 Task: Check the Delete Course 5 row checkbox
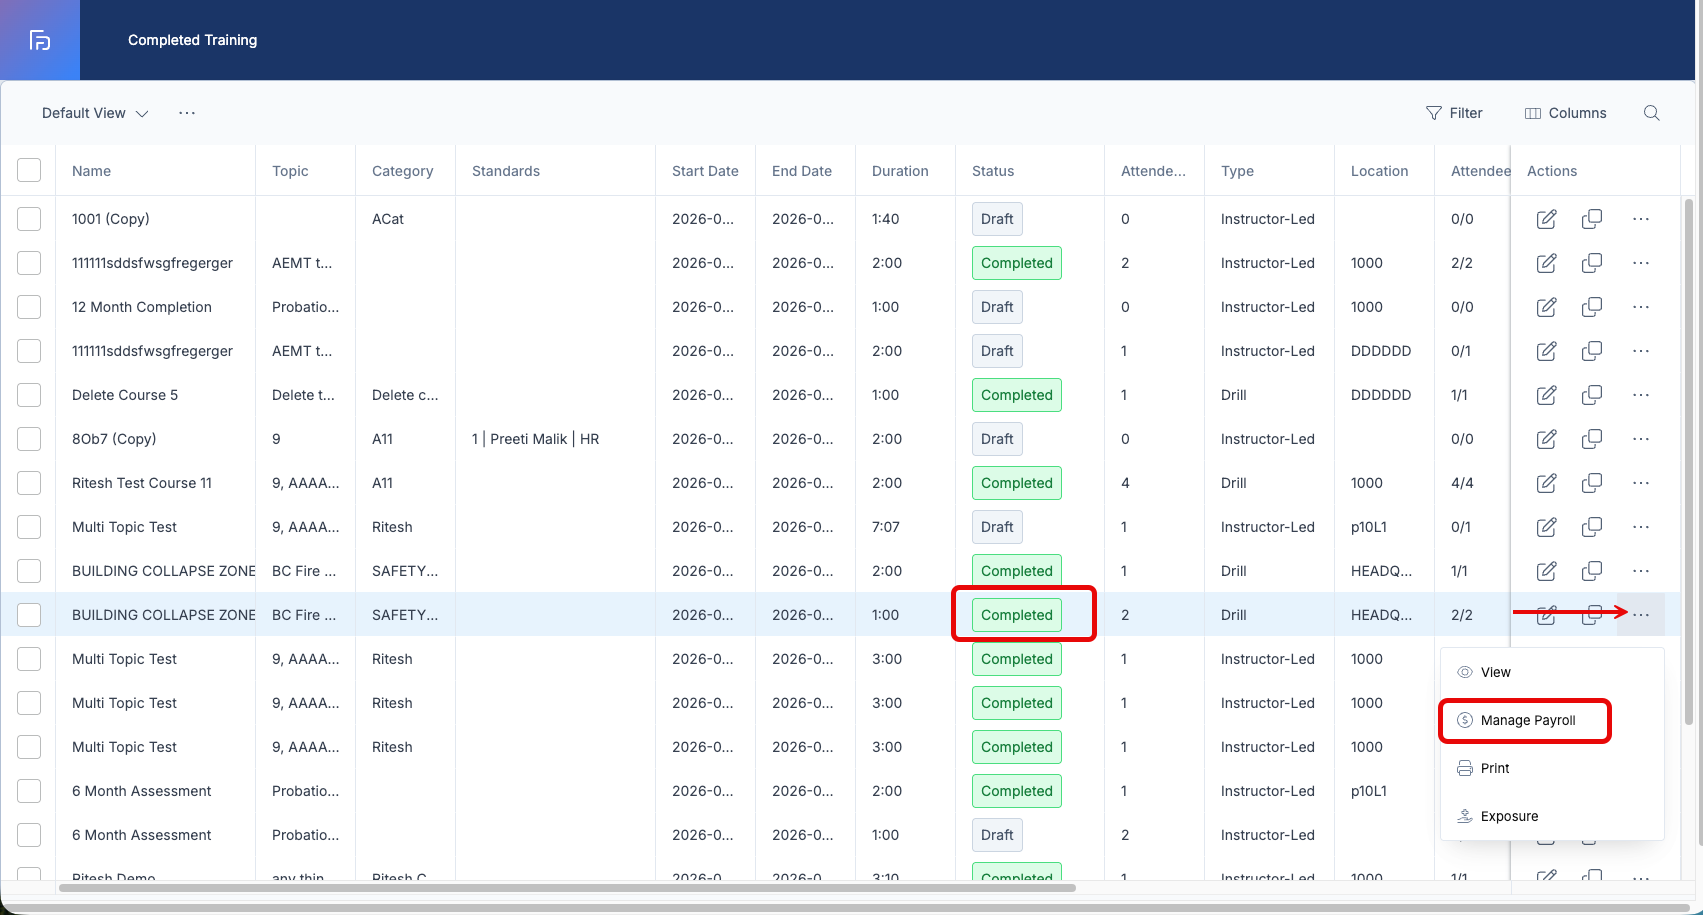point(29,395)
